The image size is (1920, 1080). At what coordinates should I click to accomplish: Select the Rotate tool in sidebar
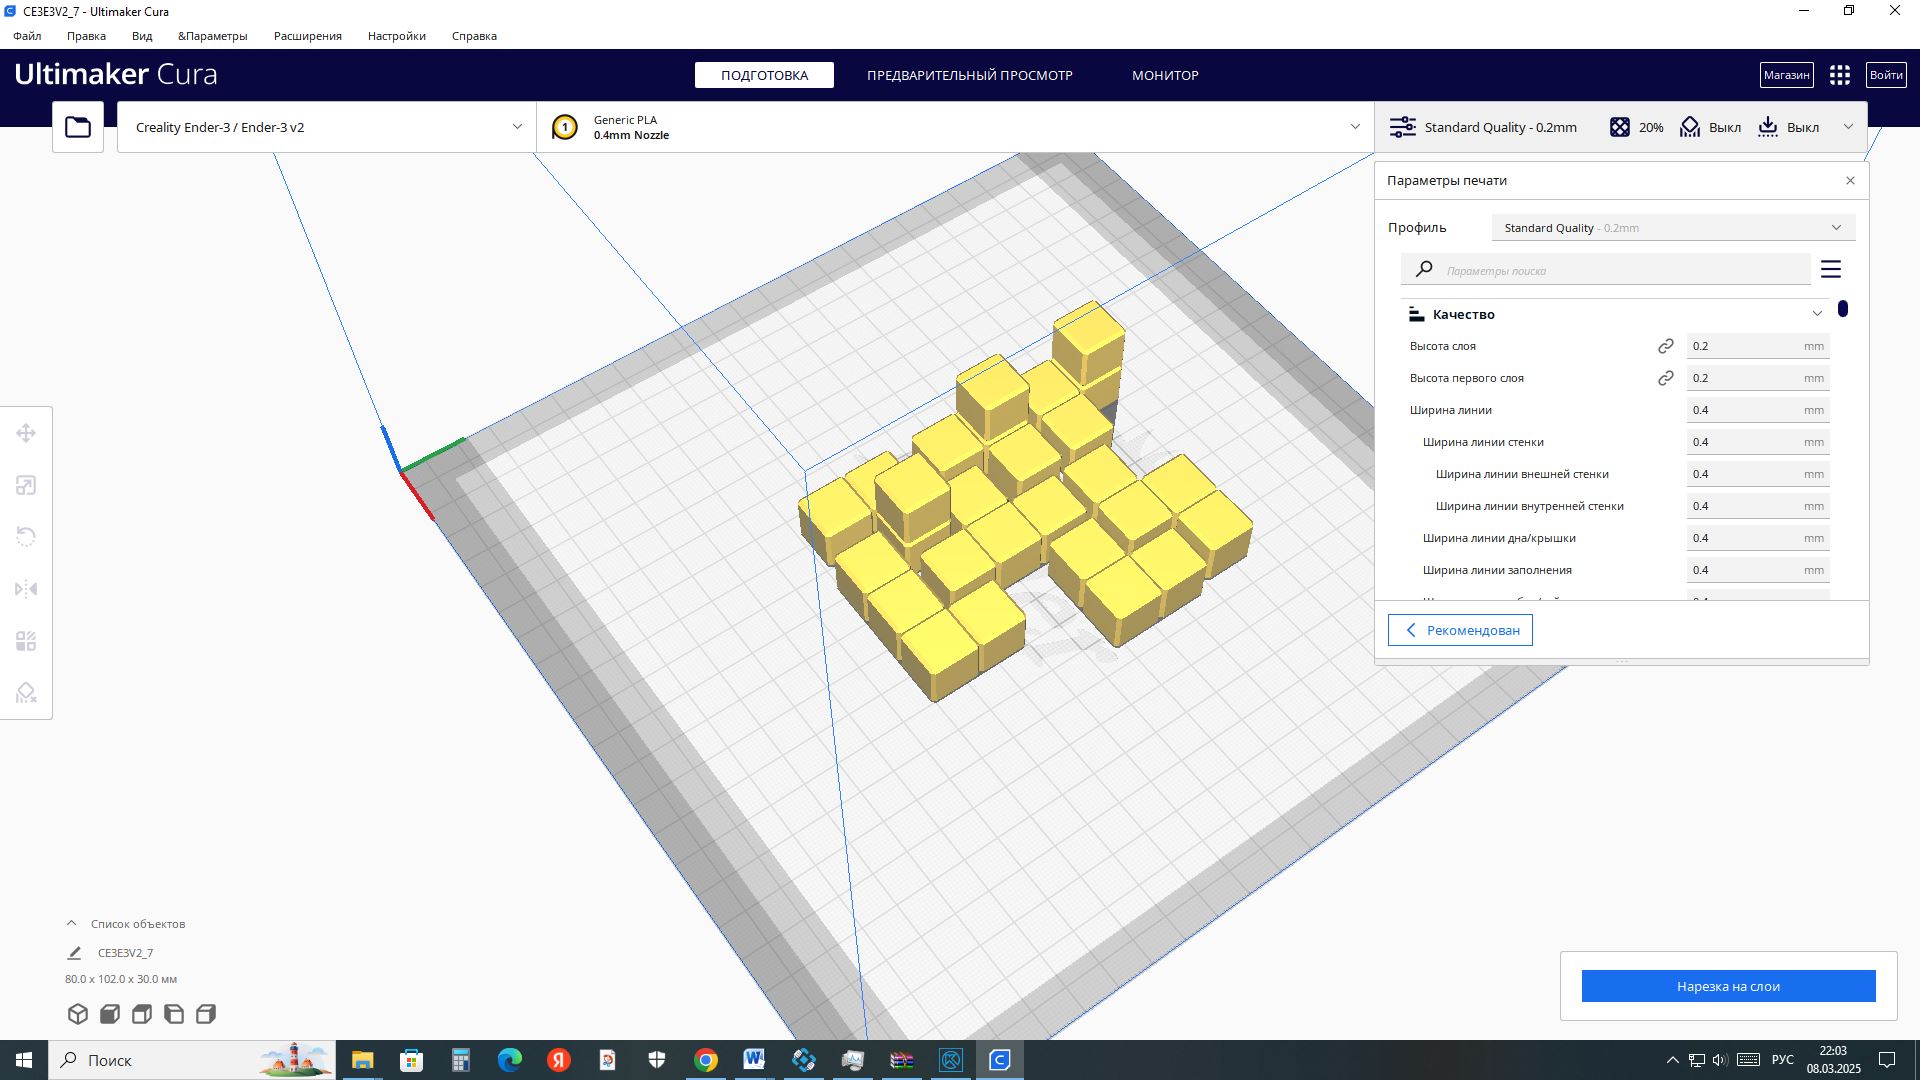pyautogui.click(x=26, y=537)
